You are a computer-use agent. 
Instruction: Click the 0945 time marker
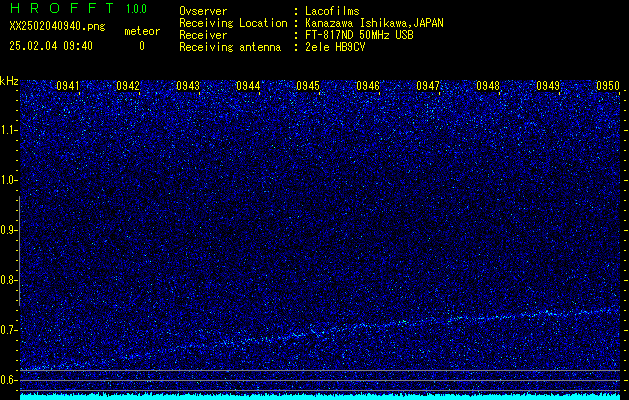pos(308,86)
